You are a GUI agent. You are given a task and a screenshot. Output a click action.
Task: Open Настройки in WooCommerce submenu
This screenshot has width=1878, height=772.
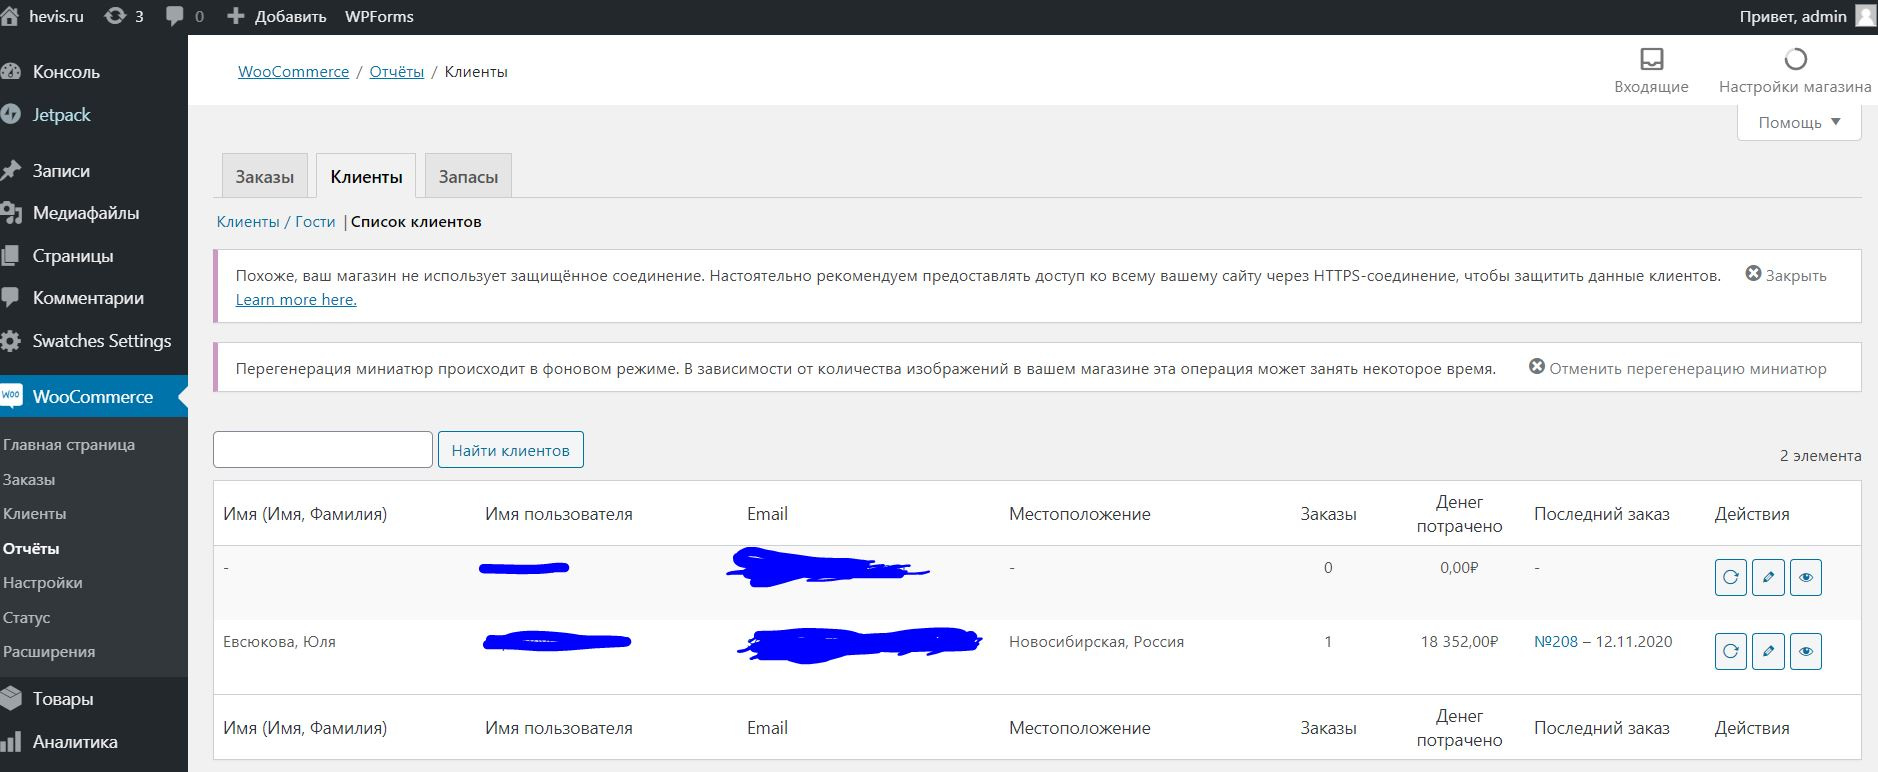coord(43,583)
